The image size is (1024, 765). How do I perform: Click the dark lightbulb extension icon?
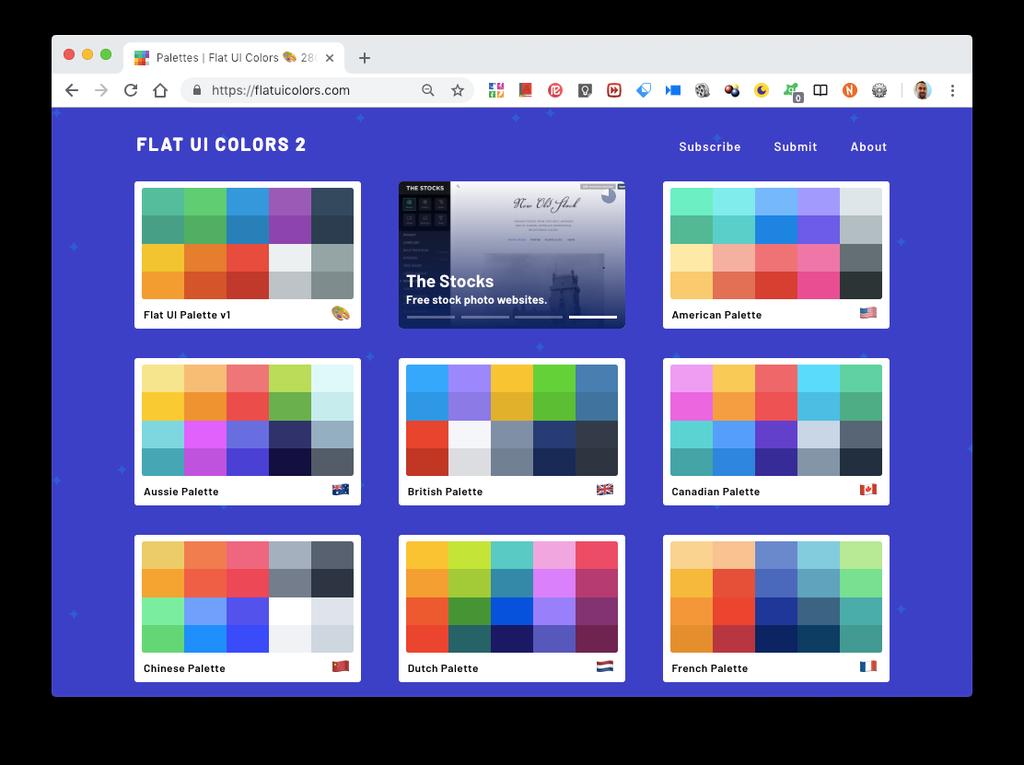tap(584, 90)
